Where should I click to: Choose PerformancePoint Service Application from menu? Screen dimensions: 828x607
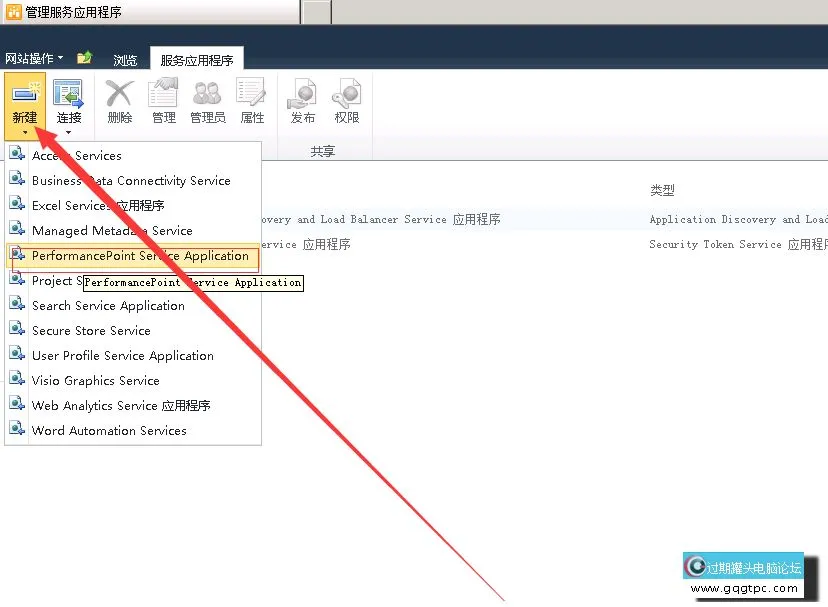point(140,256)
